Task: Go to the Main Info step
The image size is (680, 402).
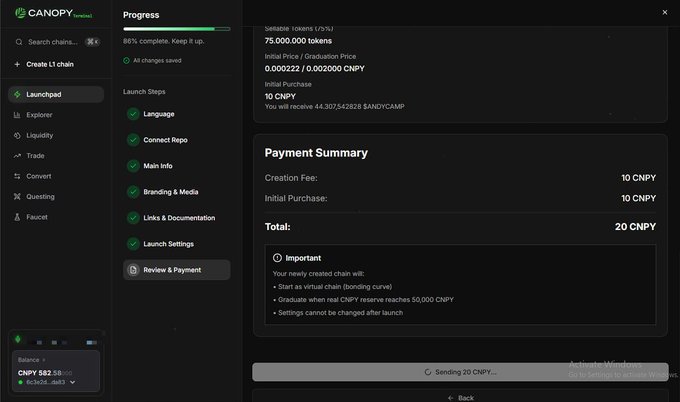Action: [158, 166]
